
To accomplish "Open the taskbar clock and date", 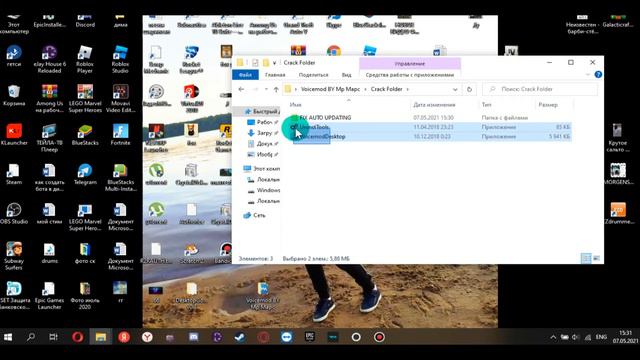I will pyautogui.click(x=625, y=337).
